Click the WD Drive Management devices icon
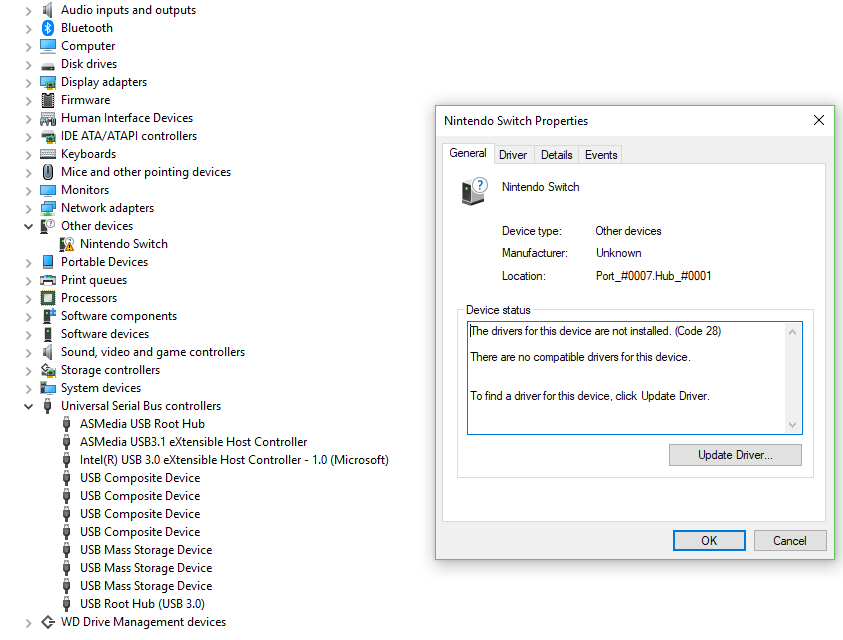 [x=48, y=622]
